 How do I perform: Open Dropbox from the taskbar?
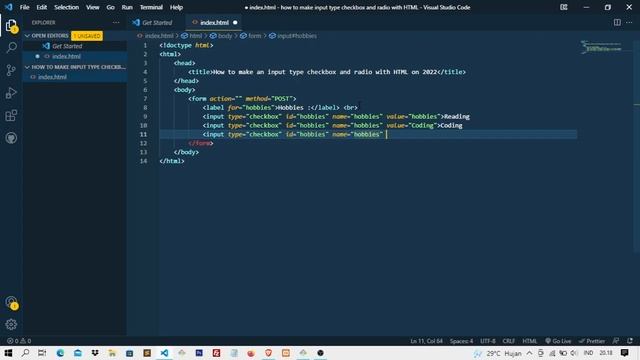(95, 353)
